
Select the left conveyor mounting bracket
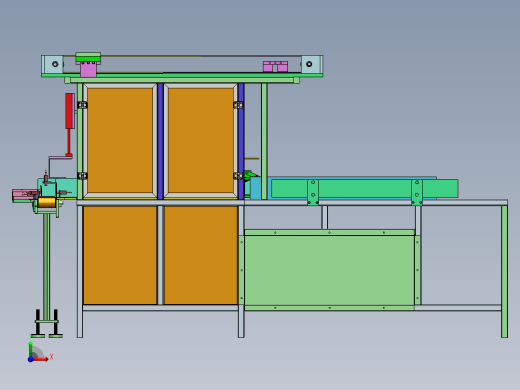(313, 192)
